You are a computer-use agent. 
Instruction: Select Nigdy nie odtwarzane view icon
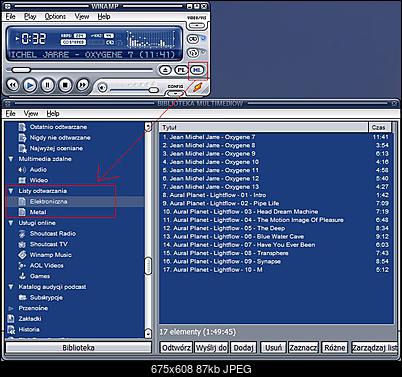[22, 138]
